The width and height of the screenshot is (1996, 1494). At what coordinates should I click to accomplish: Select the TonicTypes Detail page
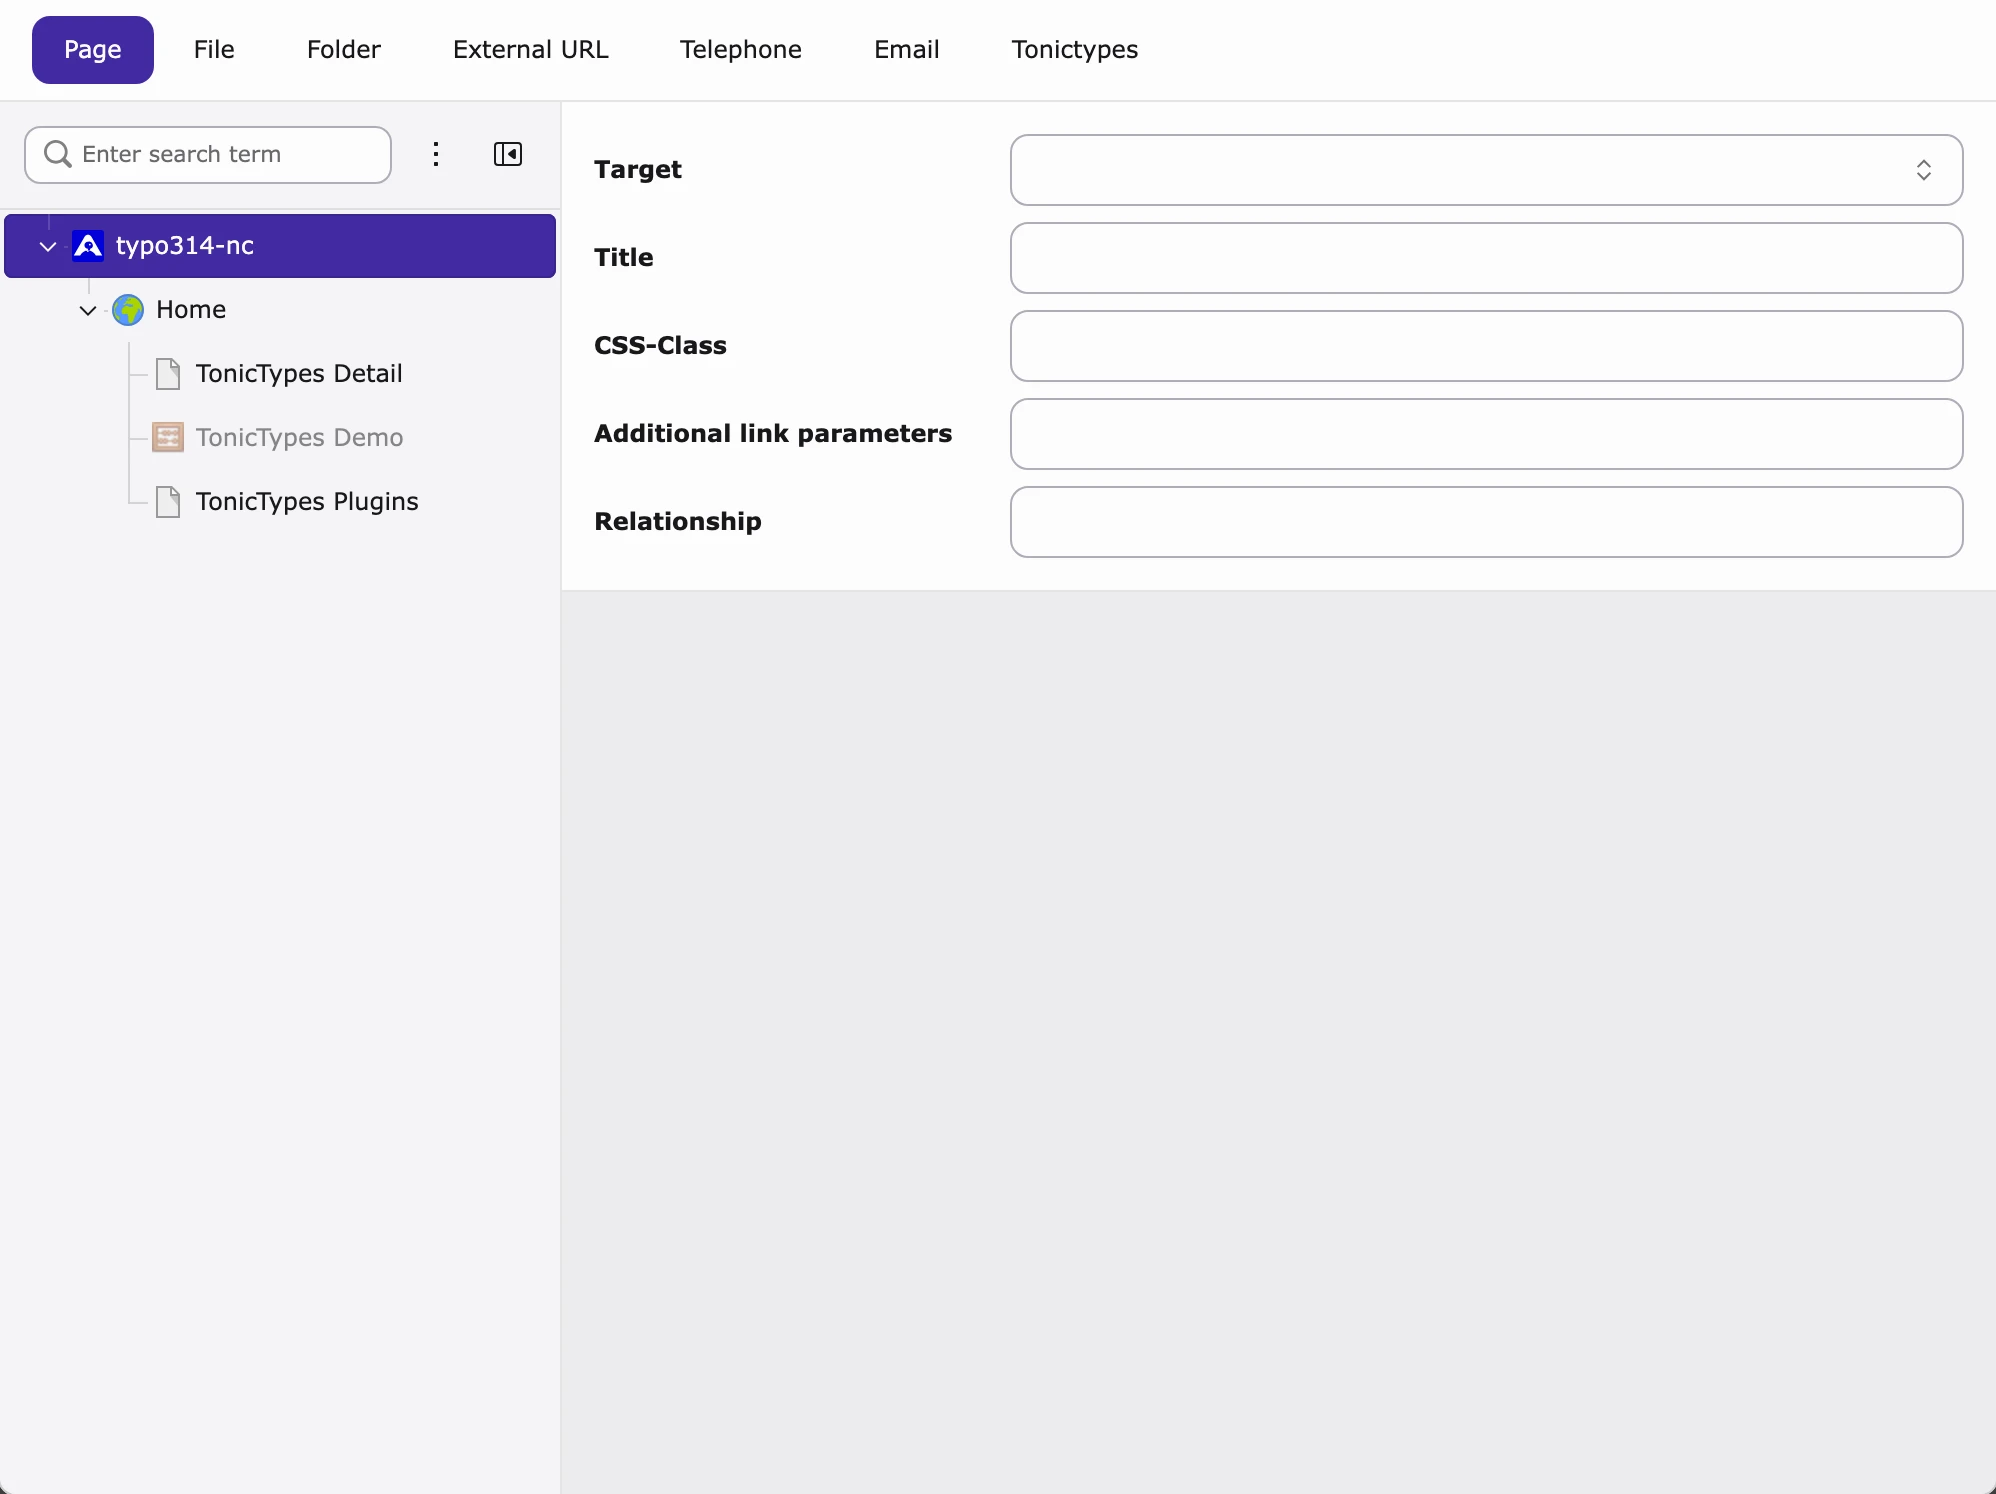pos(299,374)
